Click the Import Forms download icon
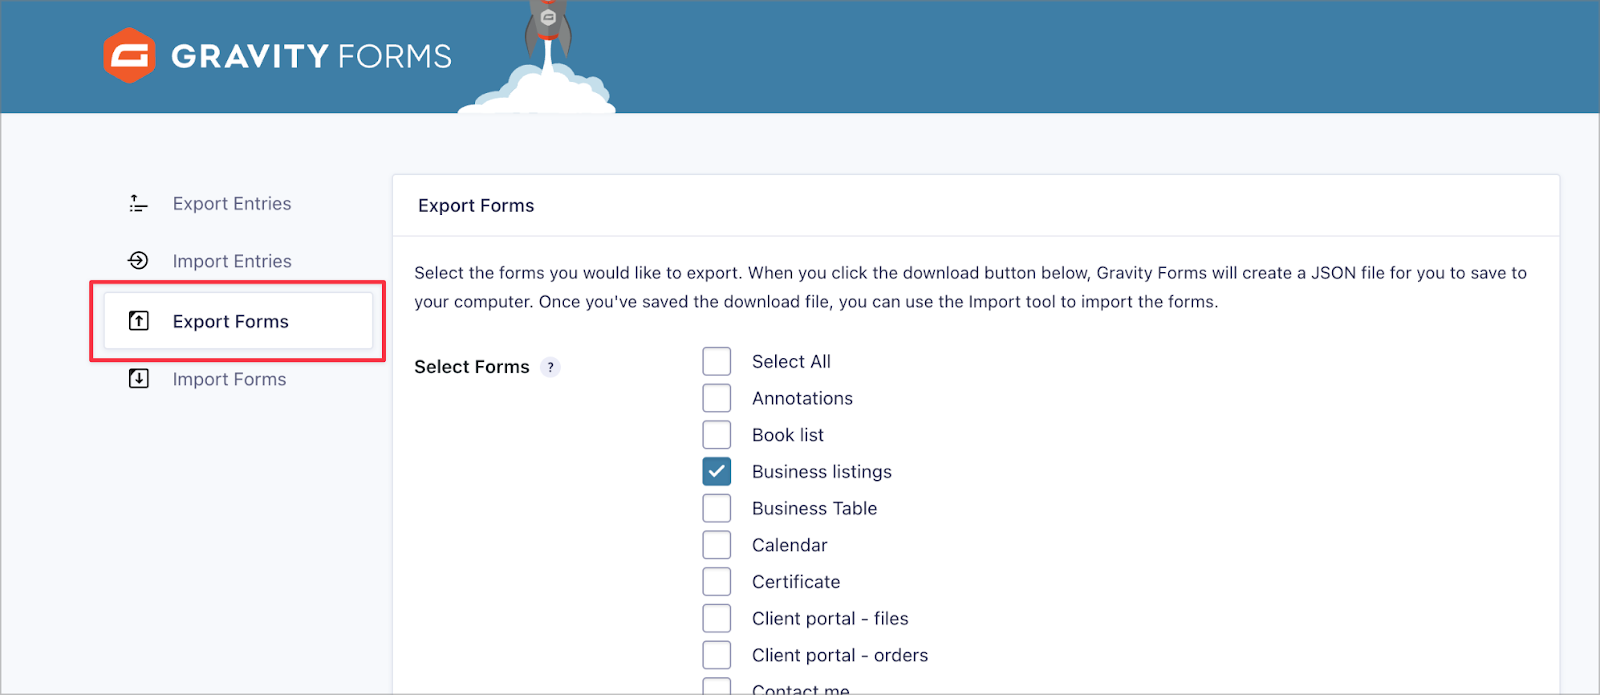This screenshot has height=695, width=1600. 139,379
